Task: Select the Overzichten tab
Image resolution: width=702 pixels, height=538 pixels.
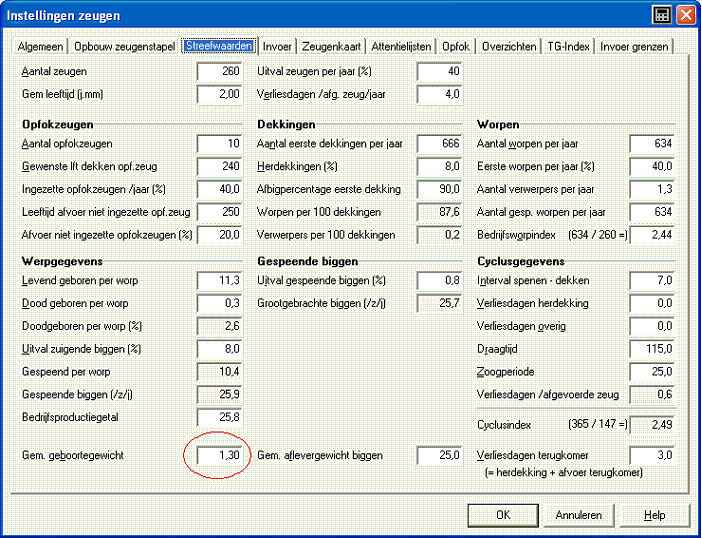Action: pyautogui.click(x=509, y=47)
